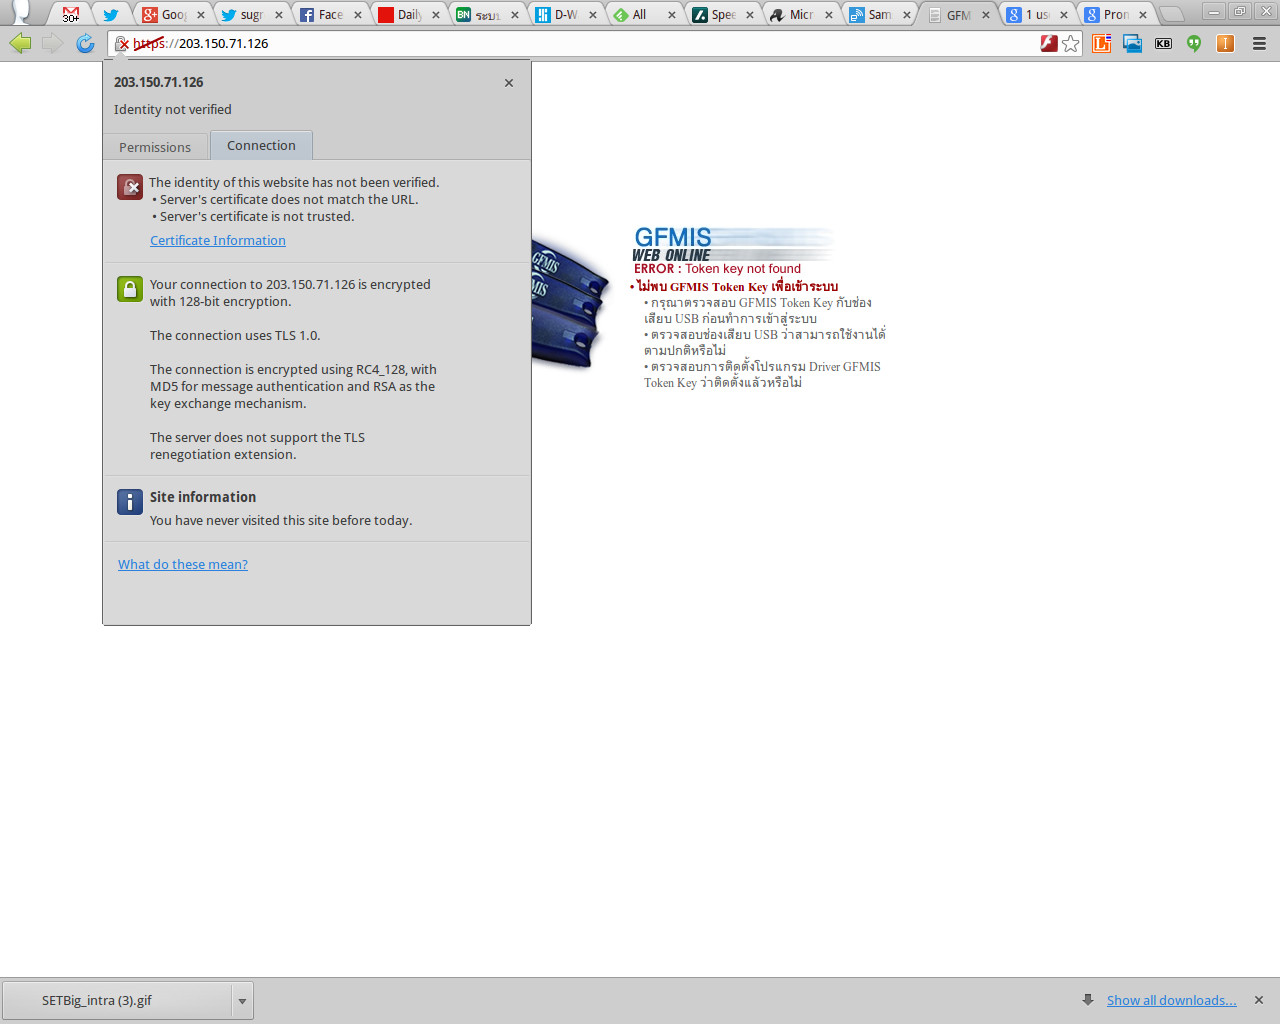Reload the current page
The width and height of the screenshot is (1280, 1024).
(85, 43)
